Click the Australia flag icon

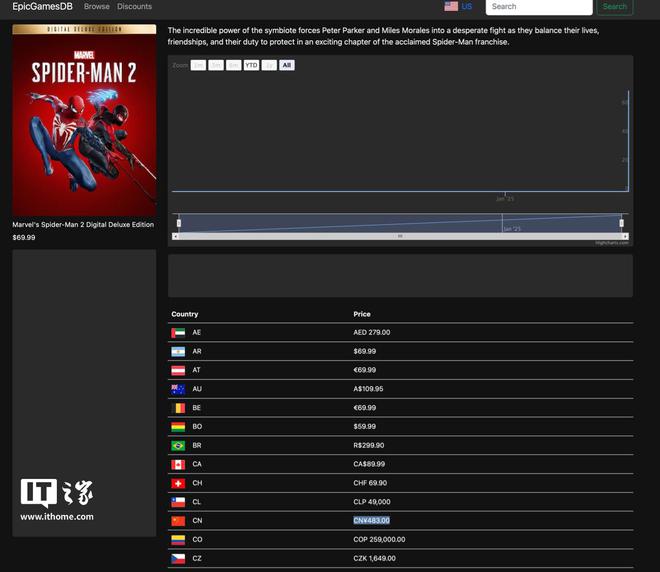click(x=178, y=389)
